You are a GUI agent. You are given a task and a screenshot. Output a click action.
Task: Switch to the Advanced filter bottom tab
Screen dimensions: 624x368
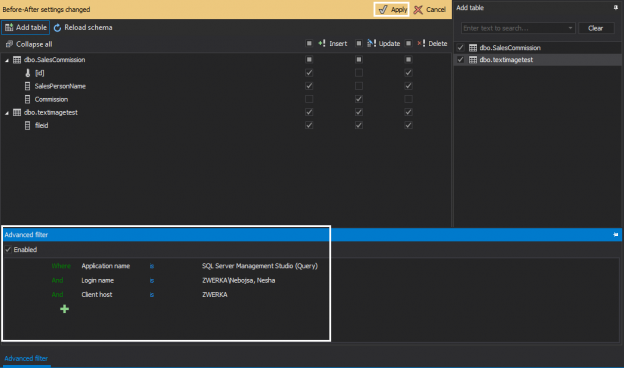(x=26, y=358)
